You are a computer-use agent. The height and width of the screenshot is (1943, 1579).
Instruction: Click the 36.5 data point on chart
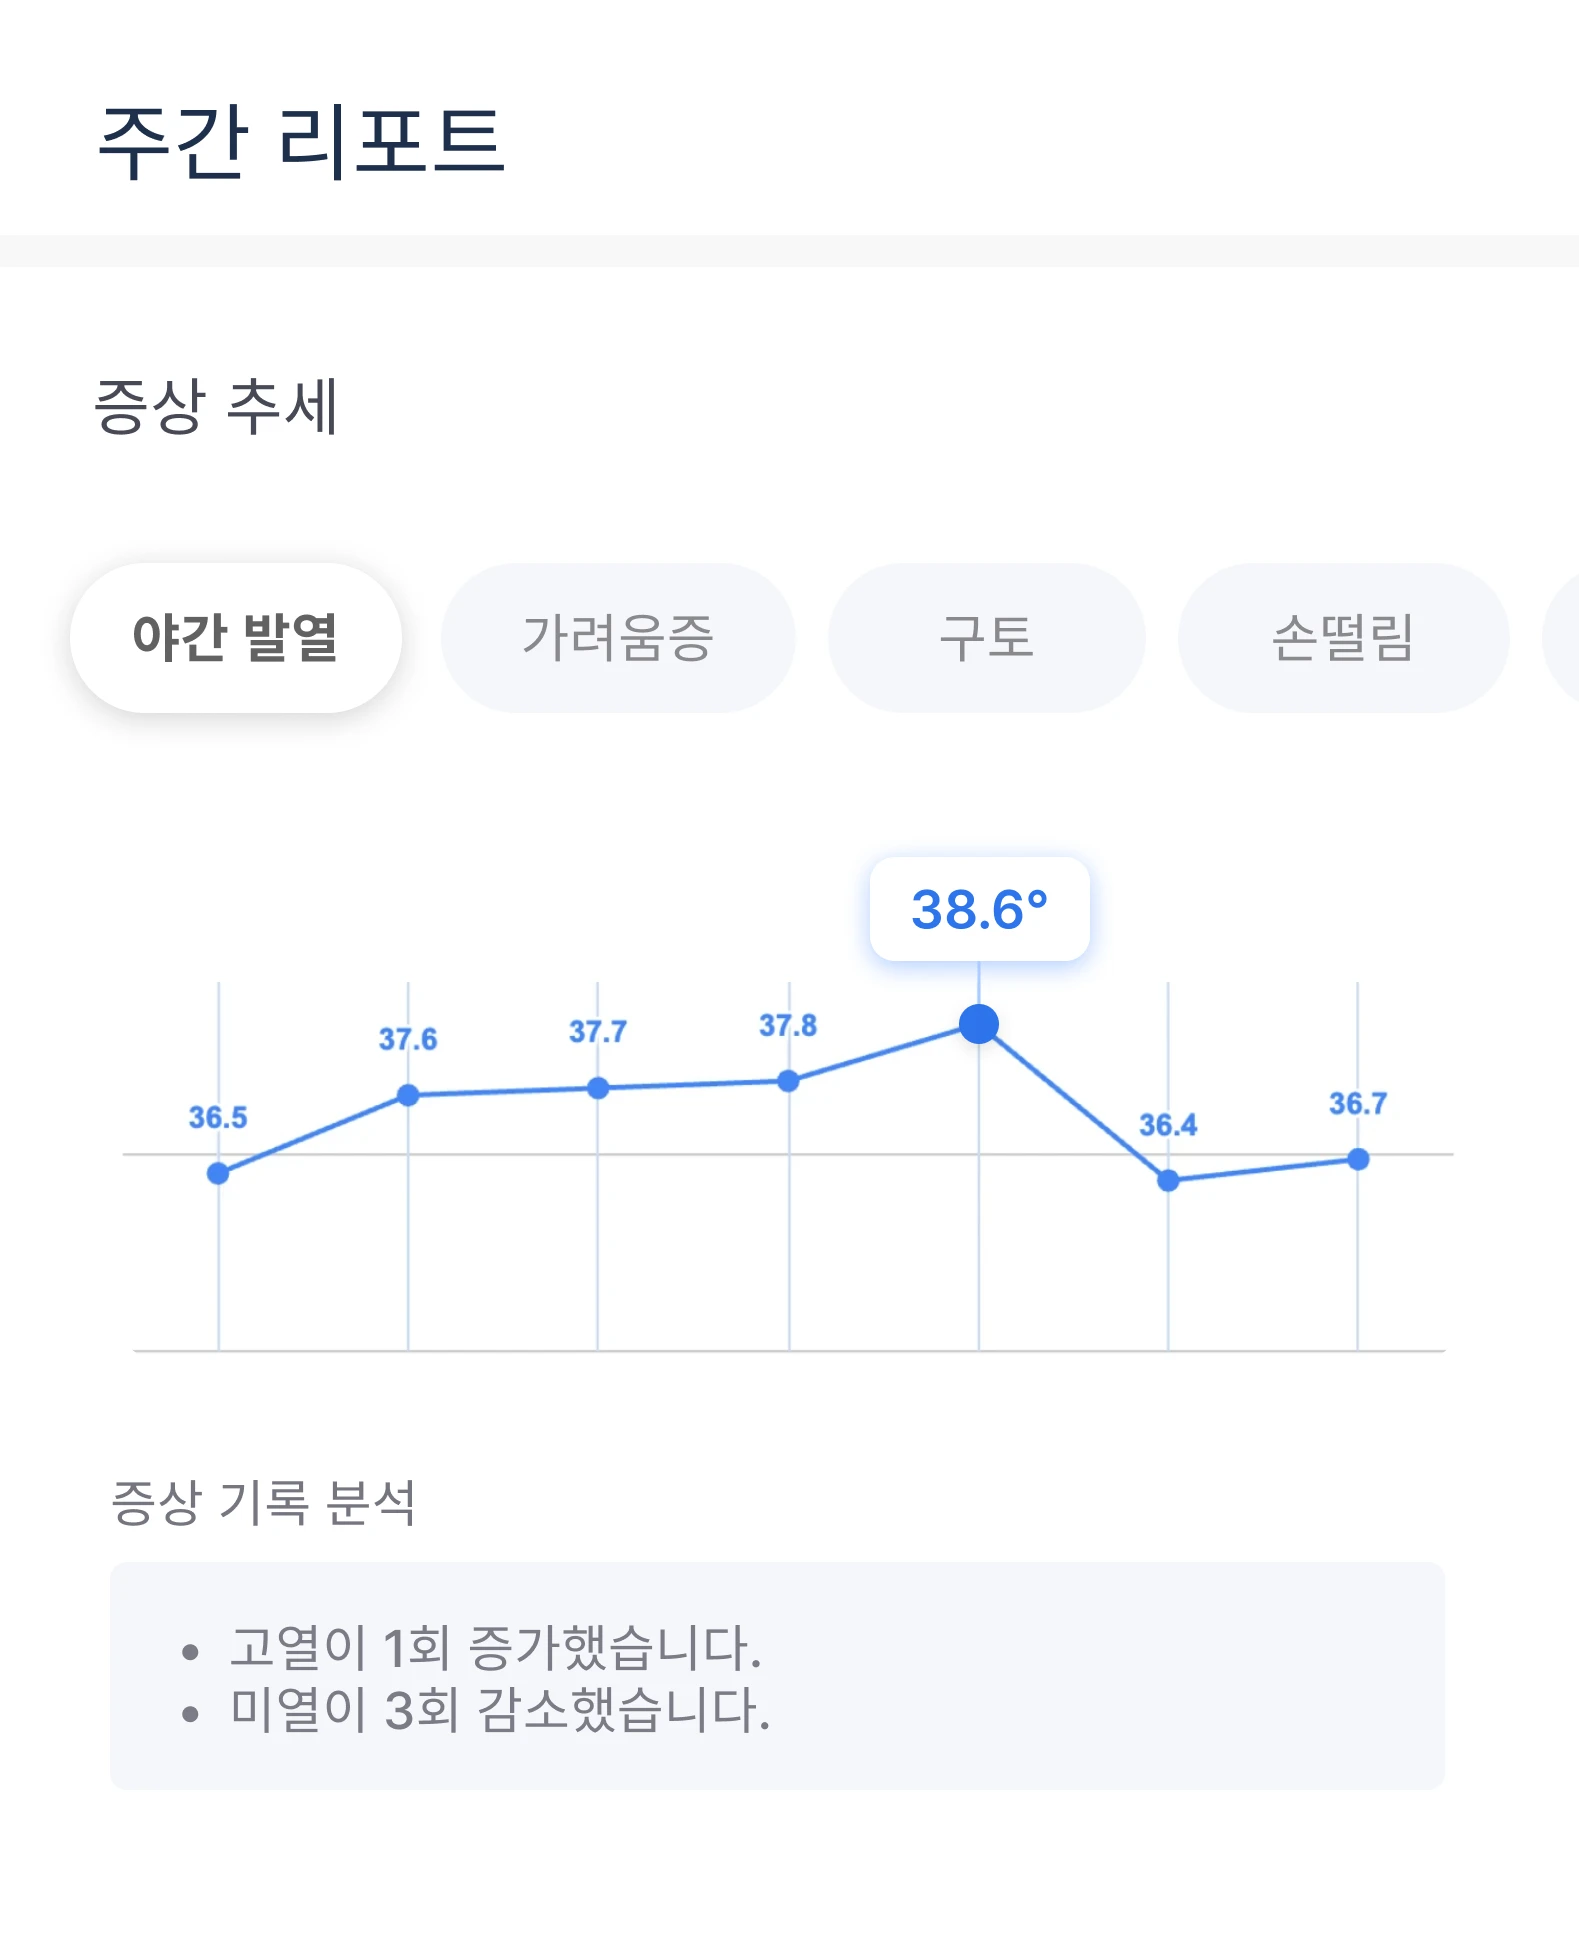pyautogui.click(x=218, y=1173)
